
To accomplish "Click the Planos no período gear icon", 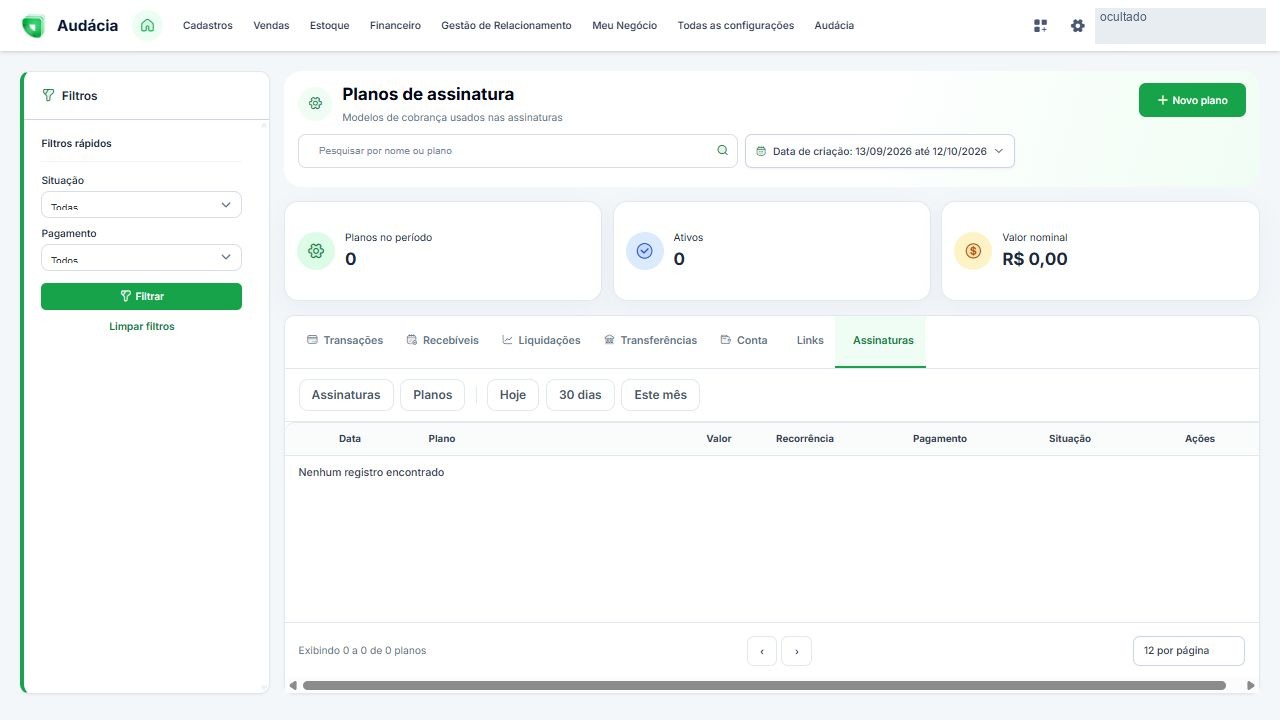I will click(x=316, y=251).
